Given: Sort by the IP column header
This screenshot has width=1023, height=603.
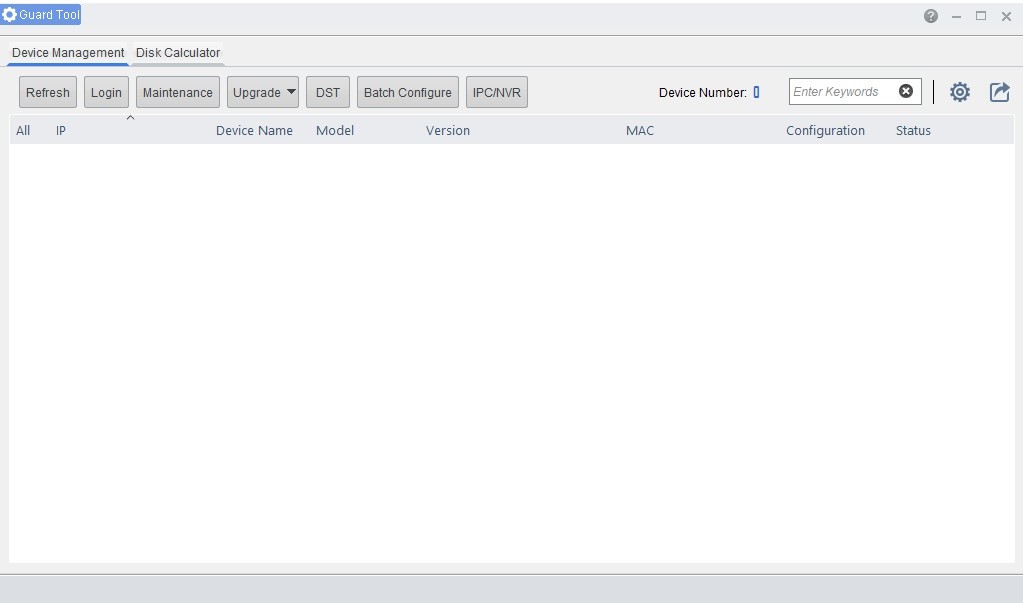Looking at the screenshot, I should [x=61, y=131].
